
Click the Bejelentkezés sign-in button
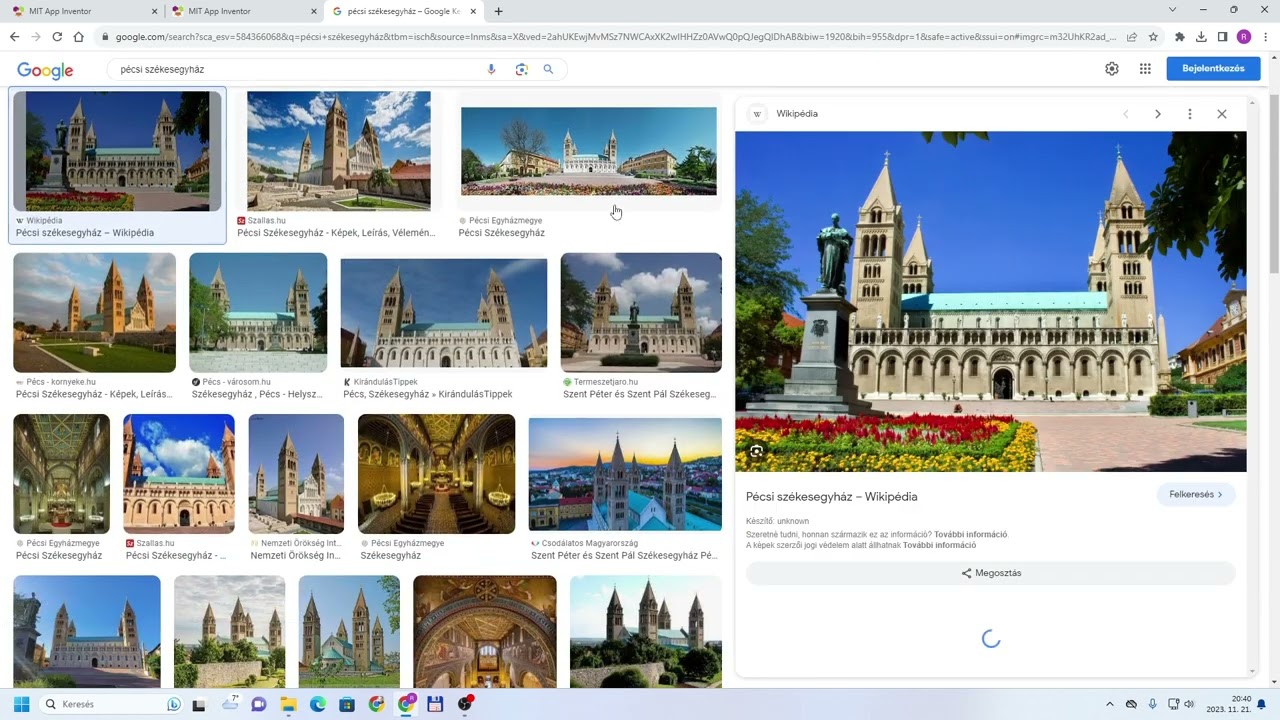[x=1213, y=68]
